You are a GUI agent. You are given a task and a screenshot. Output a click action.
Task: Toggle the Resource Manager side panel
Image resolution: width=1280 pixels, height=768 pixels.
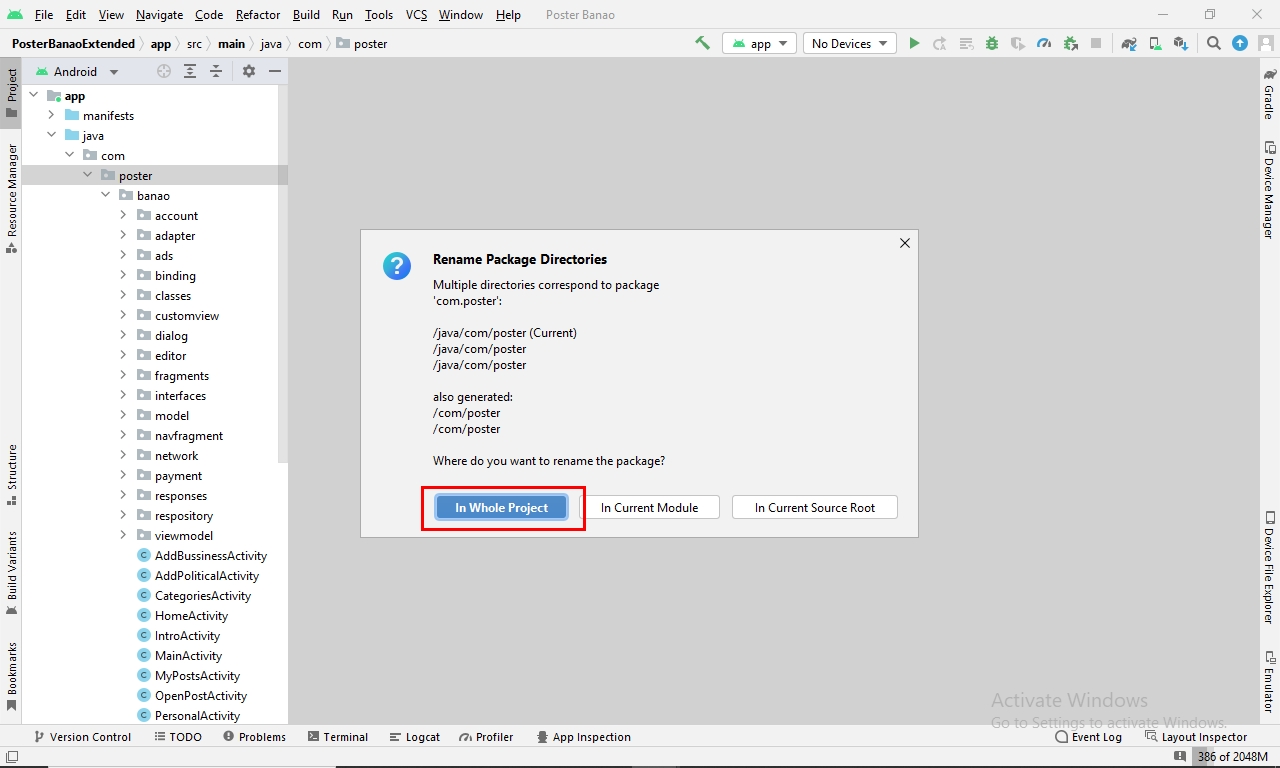pos(12,196)
